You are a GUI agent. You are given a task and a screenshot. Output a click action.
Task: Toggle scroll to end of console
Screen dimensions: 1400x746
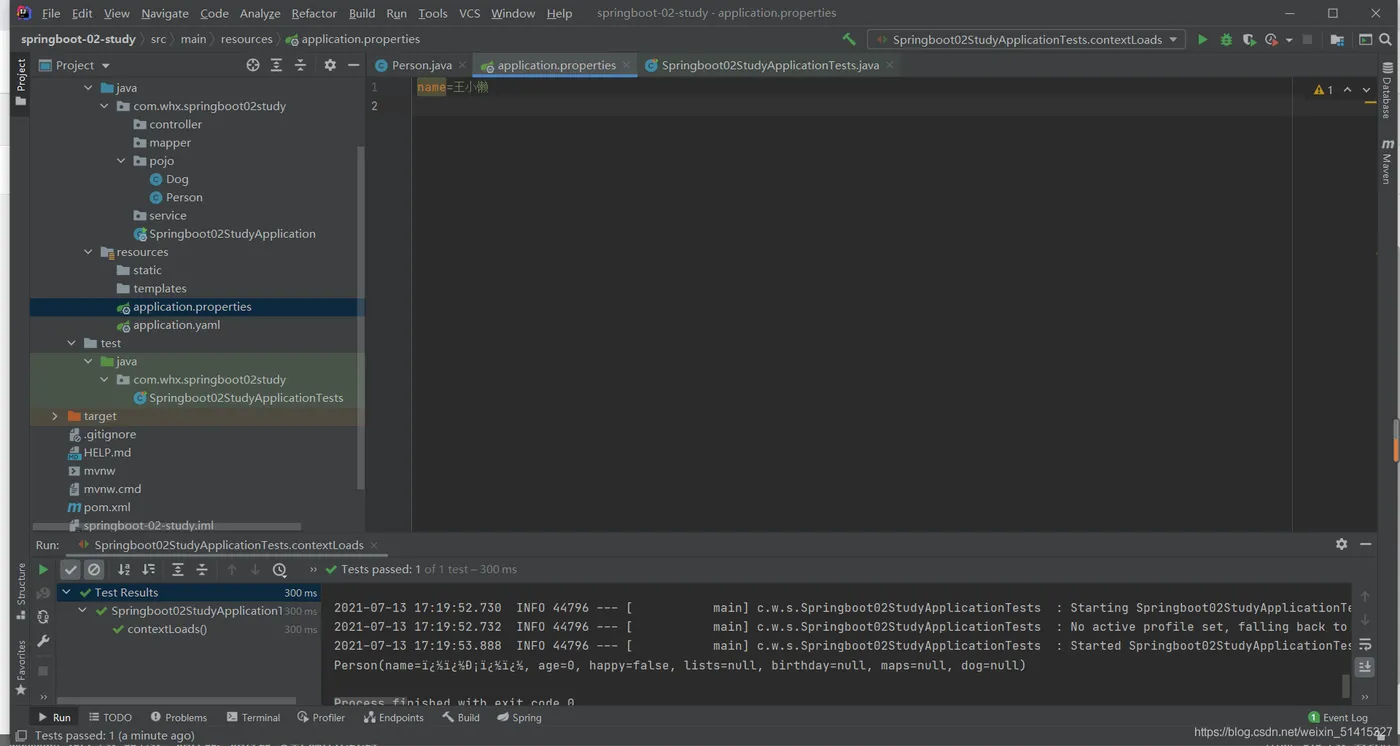(x=1365, y=667)
